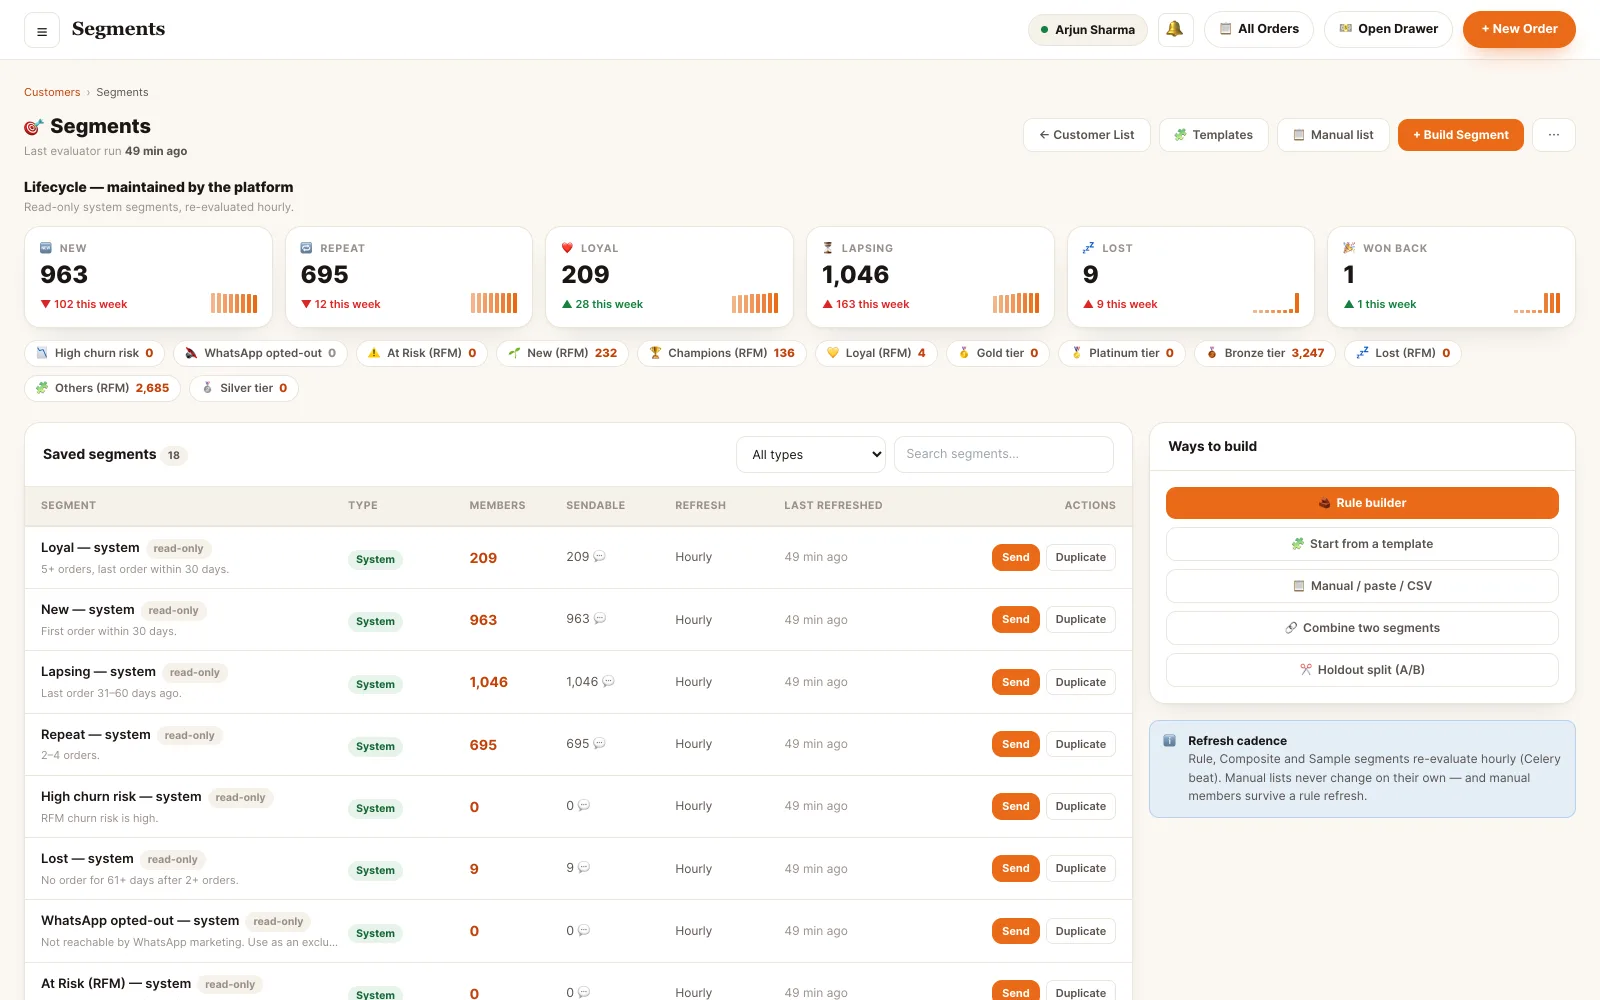Image resolution: width=1600 pixels, height=1000 pixels.
Task: Send the Loyal — system segment
Action: 1015,558
